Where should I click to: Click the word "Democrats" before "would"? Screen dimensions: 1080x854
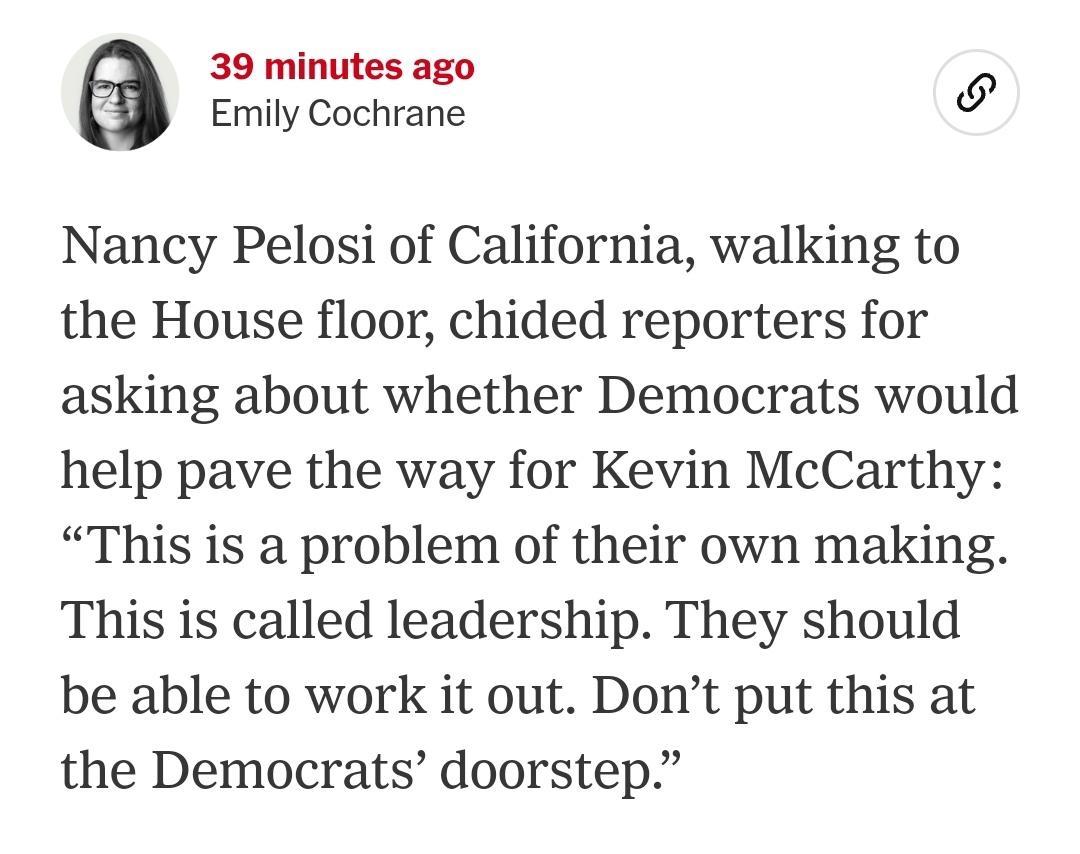[x=728, y=395]
